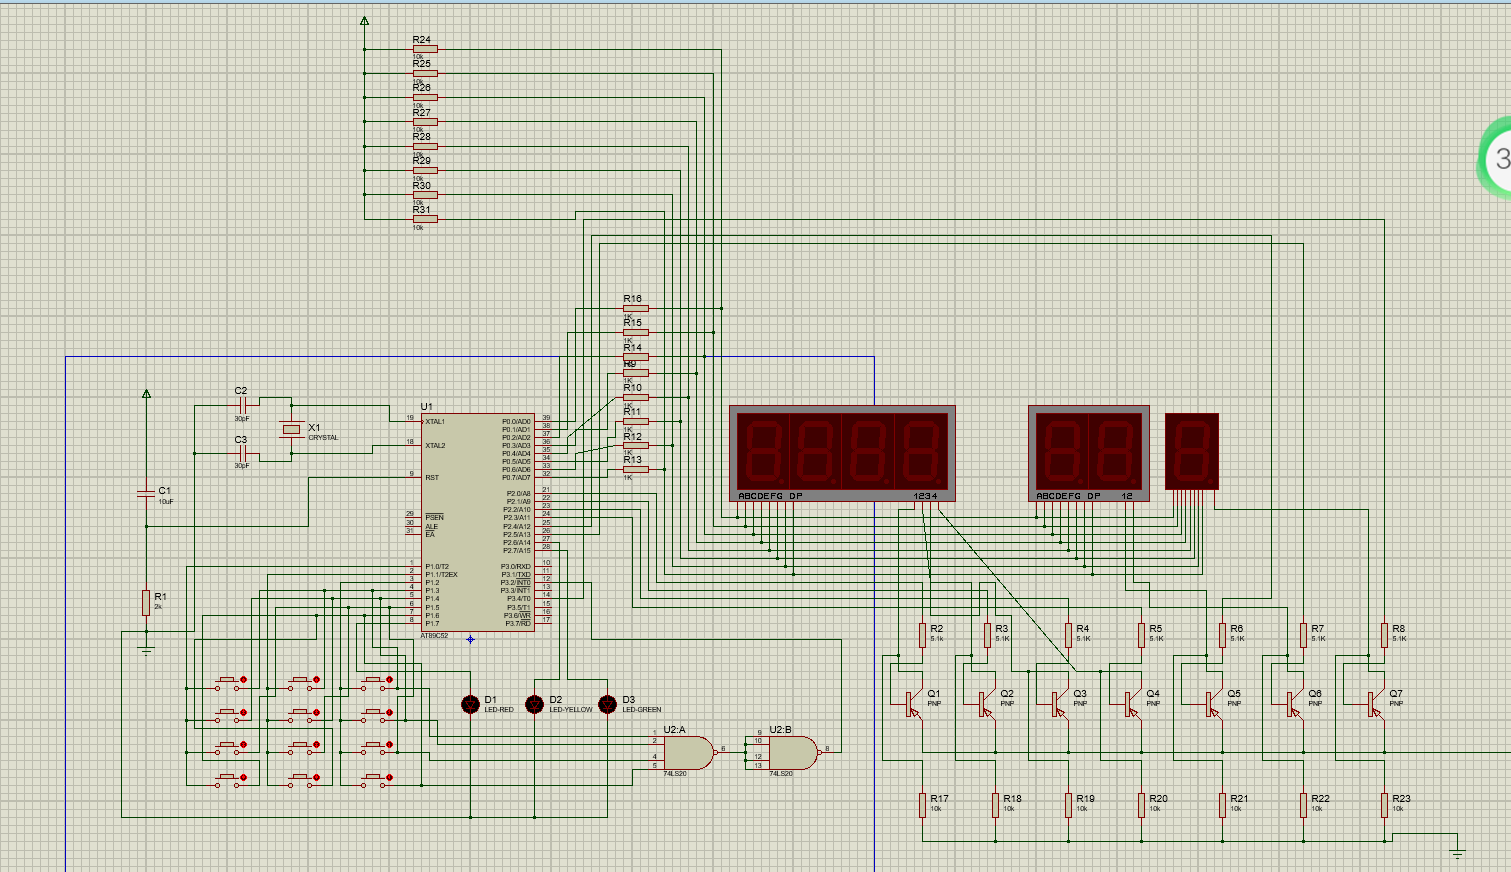
Task: Click pull-up resistor R28
Action: 425,146
